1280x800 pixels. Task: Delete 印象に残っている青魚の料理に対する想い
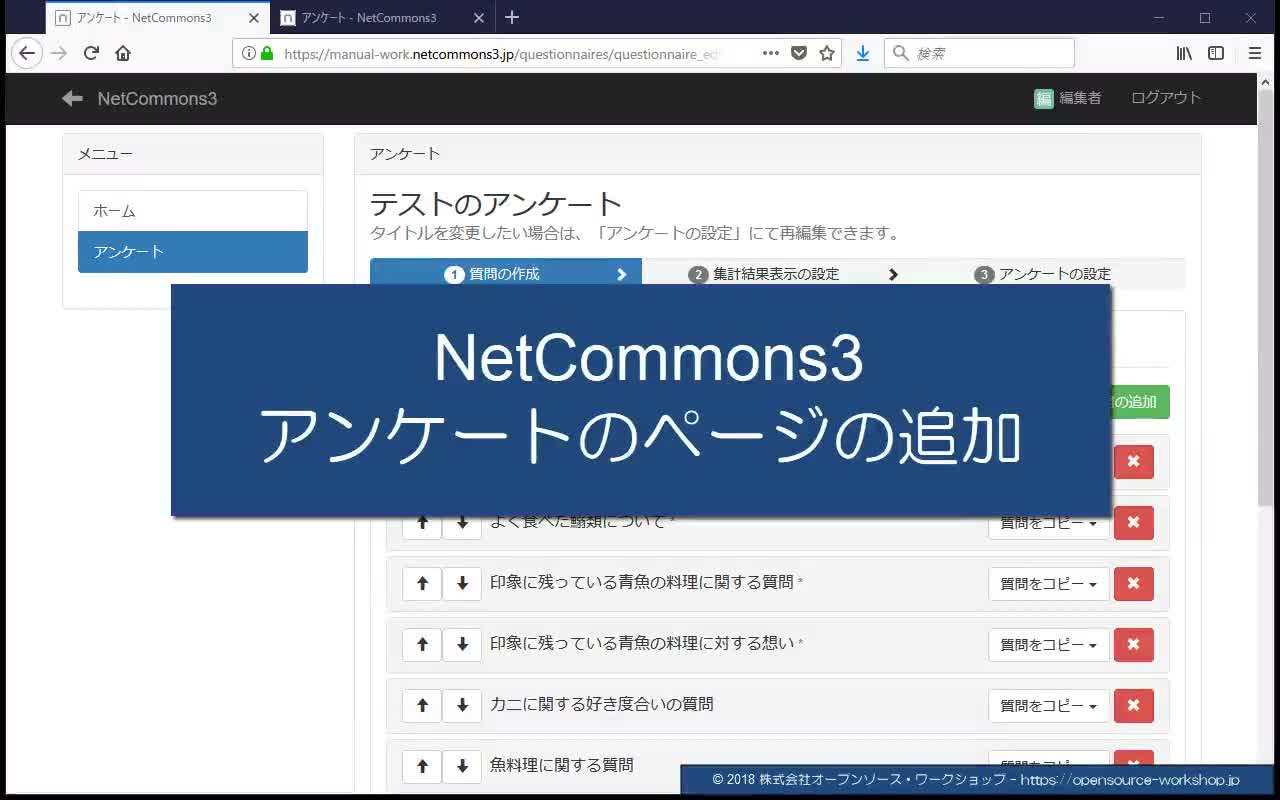click(1133, 645)
